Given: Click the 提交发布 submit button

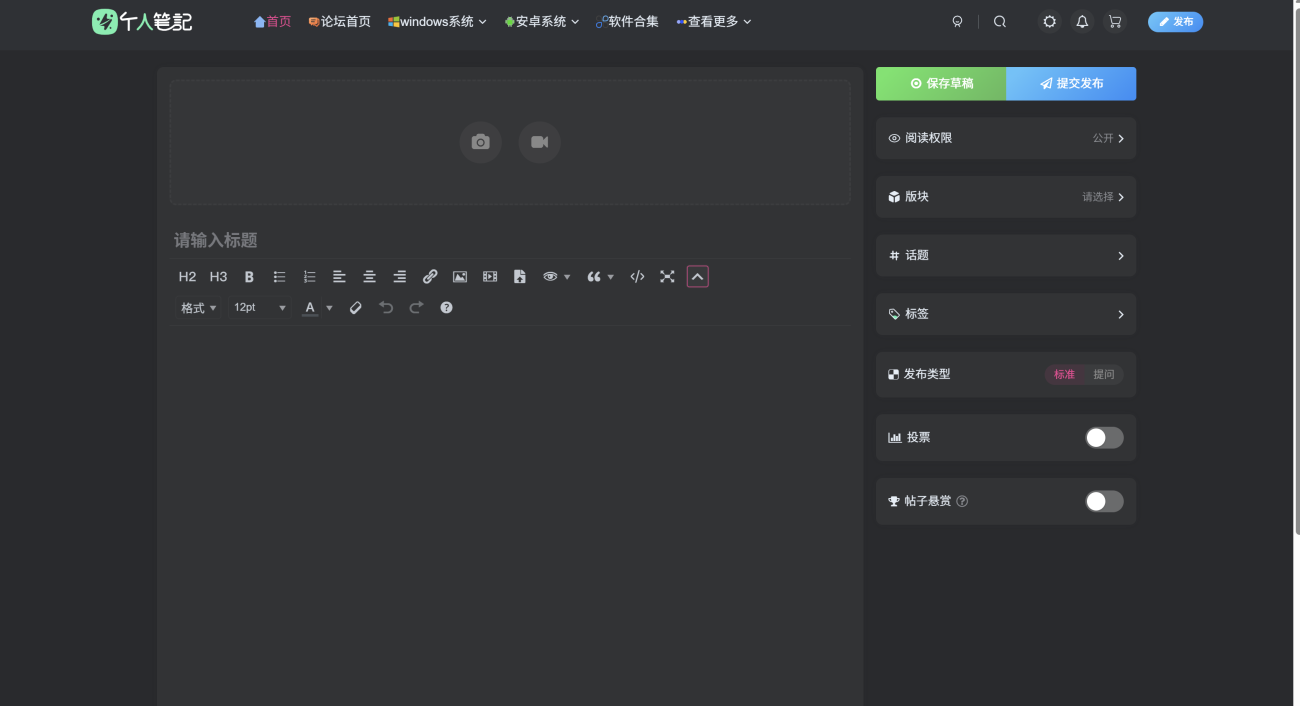Looking at the screenshot, I should [1071, 84].
